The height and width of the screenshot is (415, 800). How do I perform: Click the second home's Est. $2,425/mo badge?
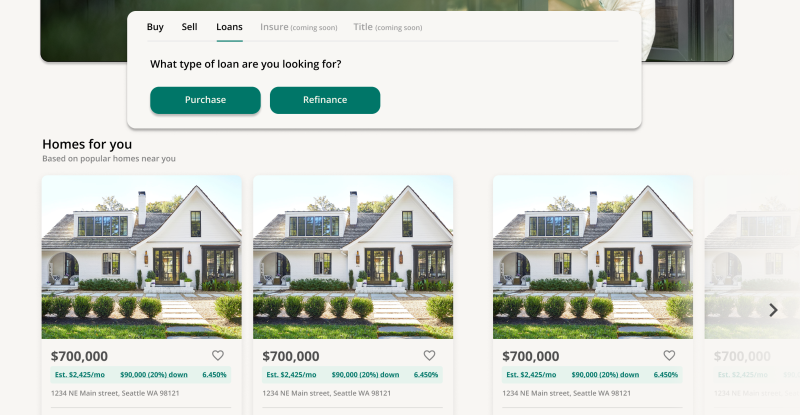291,375
